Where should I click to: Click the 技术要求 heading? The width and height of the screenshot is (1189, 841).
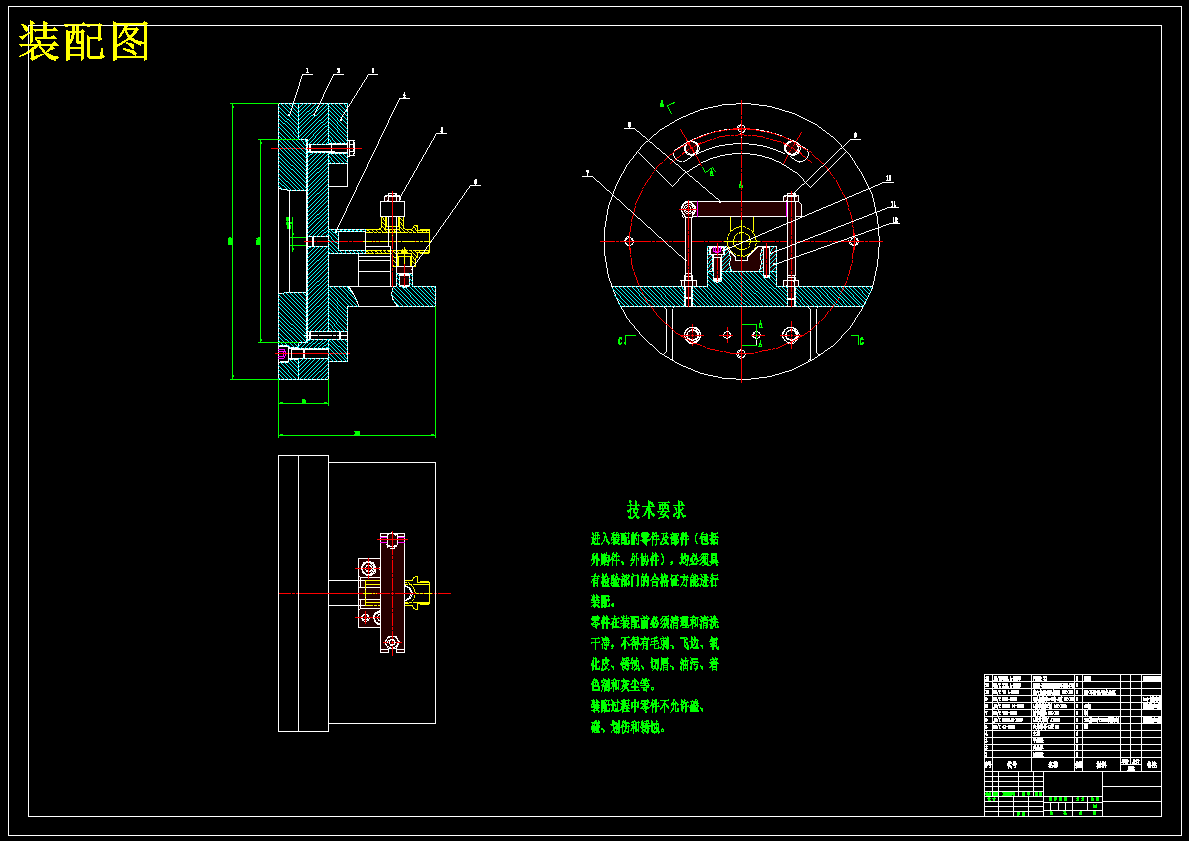(x=657, y=510)
